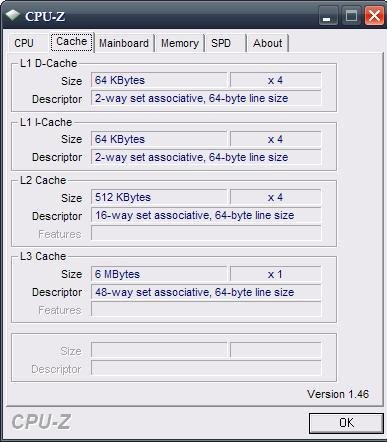Close the CPU-Z window
Image resolution: width=388 pixels, height=442 pixels.
click(x=374, y=16)
